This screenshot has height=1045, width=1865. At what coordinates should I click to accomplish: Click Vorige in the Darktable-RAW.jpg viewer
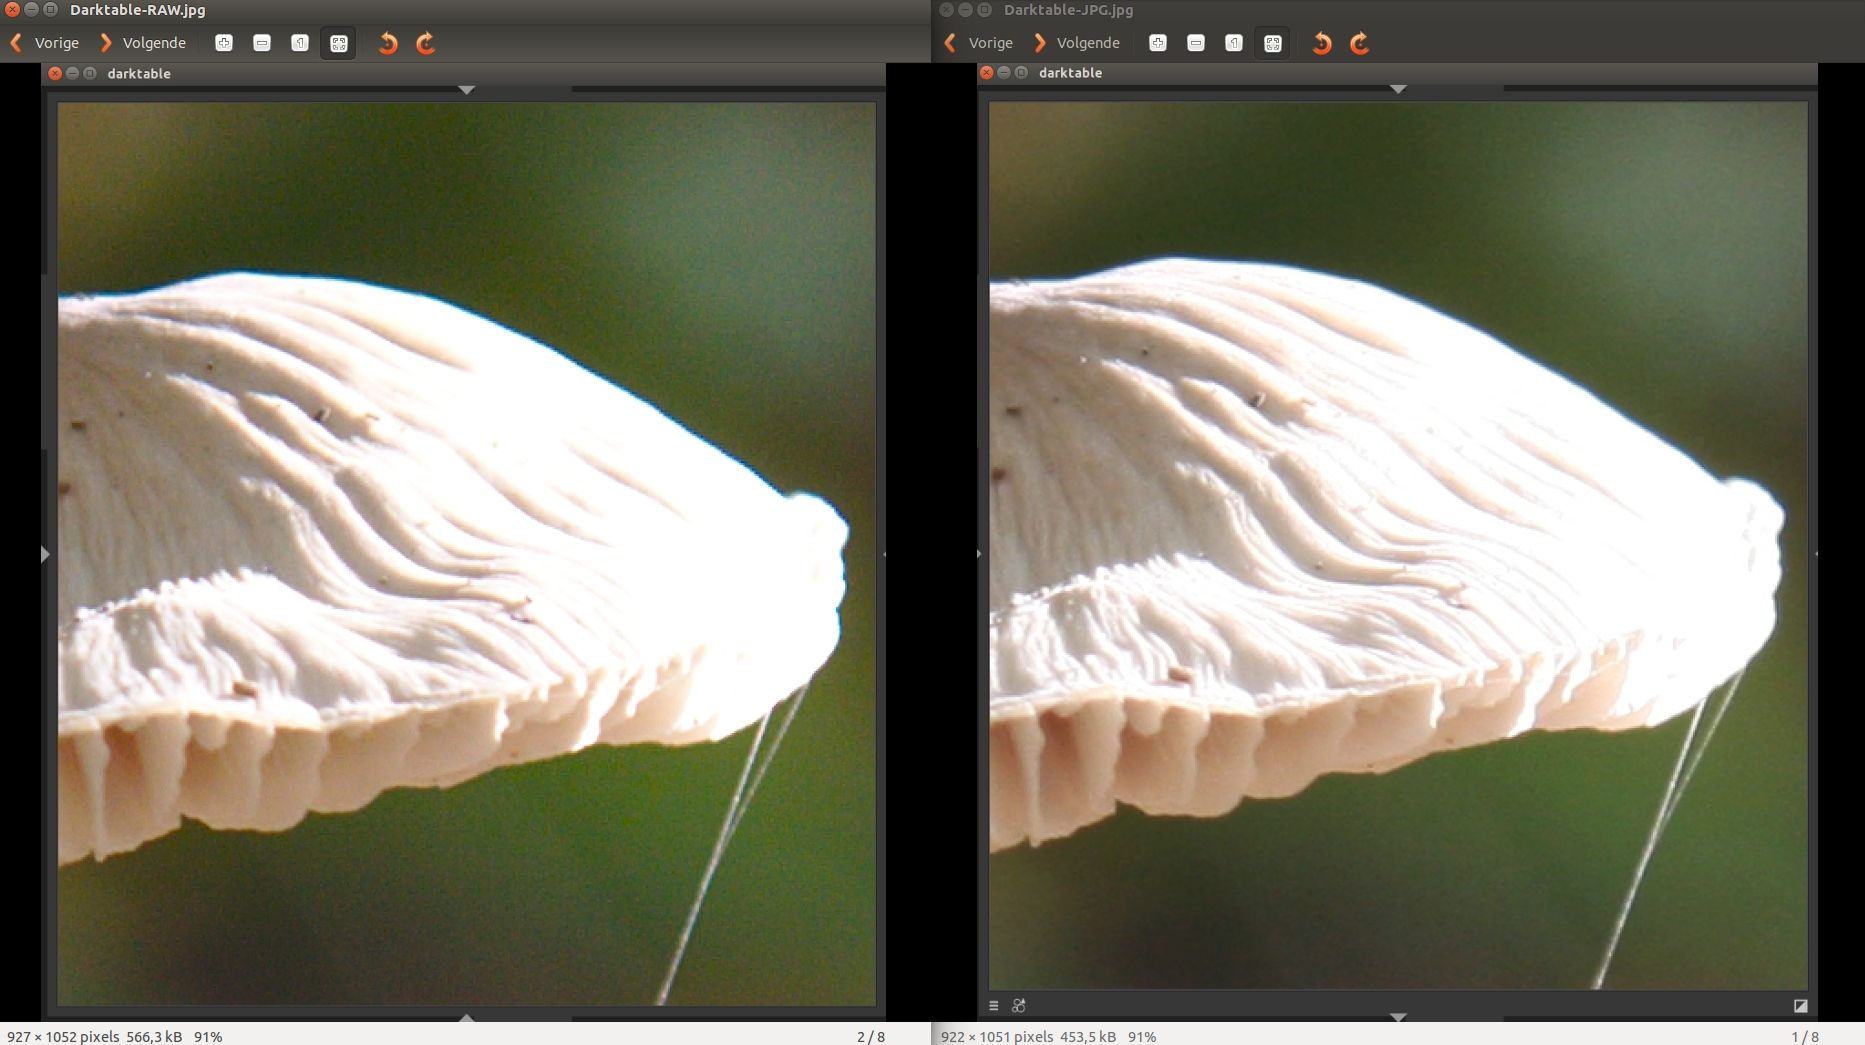coord(45,43)
